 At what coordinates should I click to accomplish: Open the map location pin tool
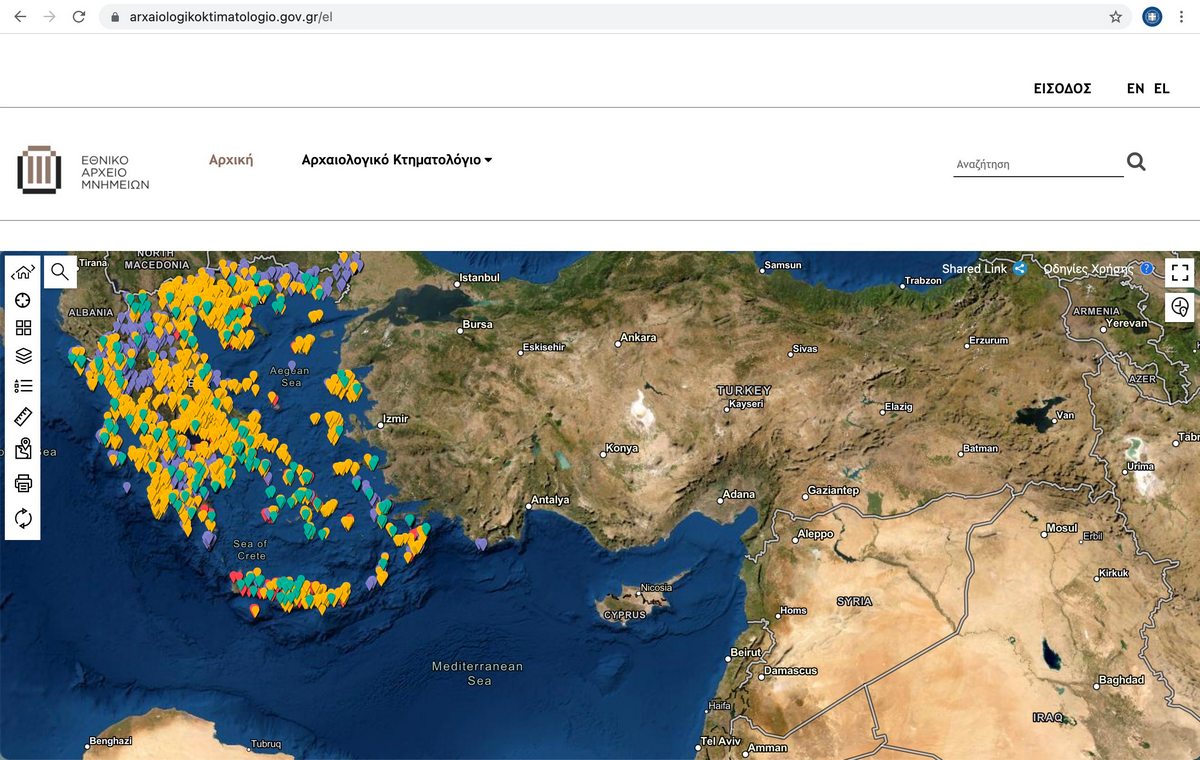(23, 449)
